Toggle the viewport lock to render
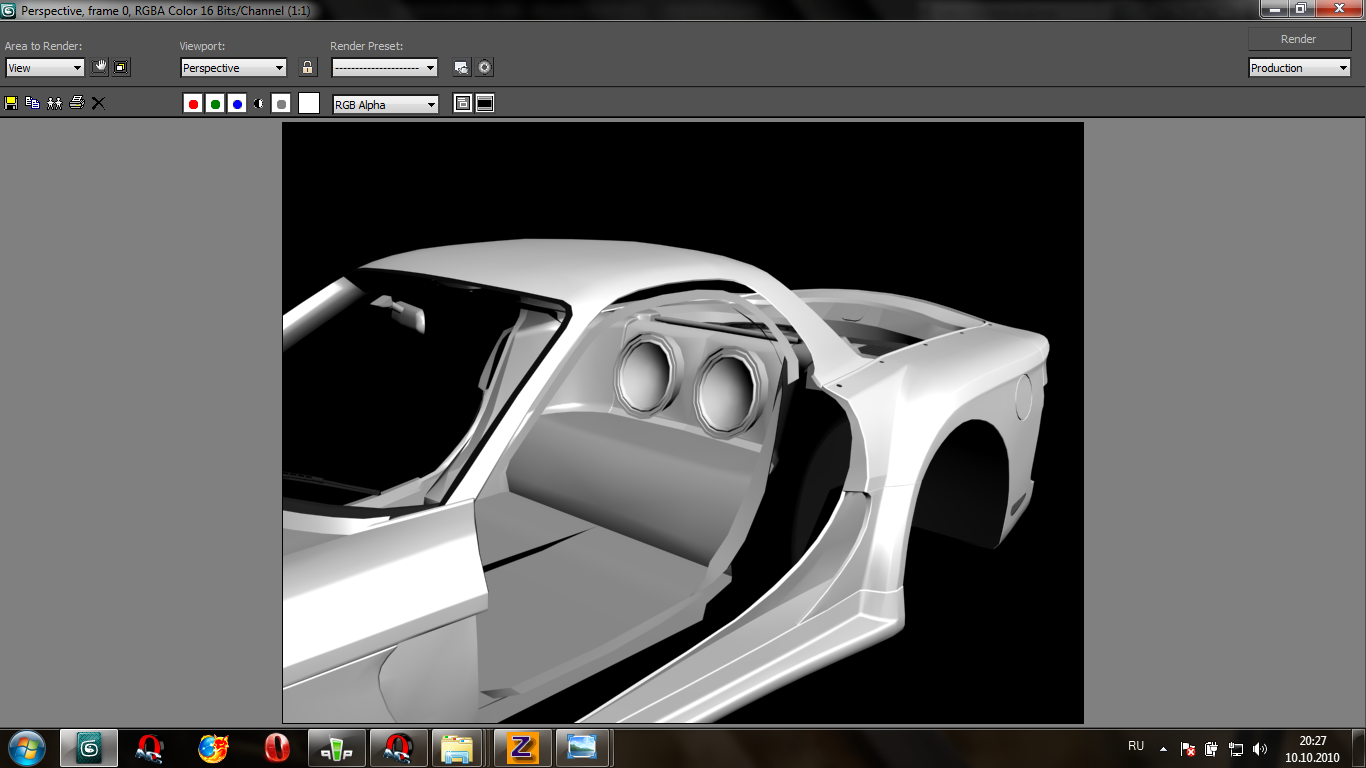 (308, 68)
